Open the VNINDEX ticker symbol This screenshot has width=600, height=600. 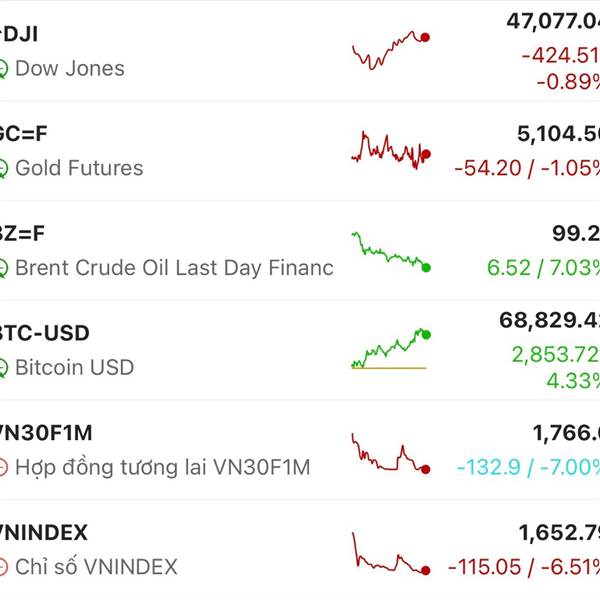click(44, 532)
